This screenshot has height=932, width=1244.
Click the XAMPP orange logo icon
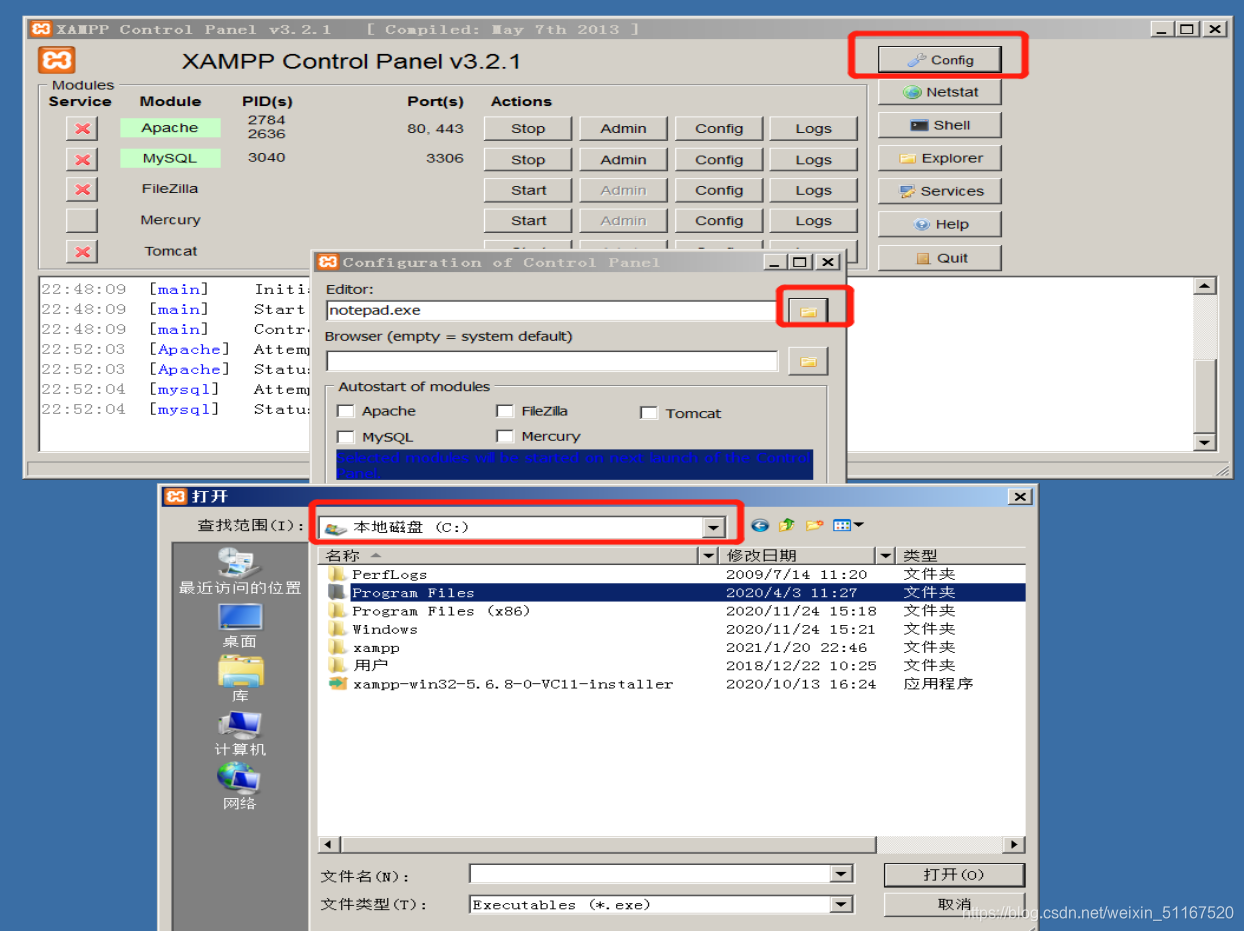coord(57,60)
